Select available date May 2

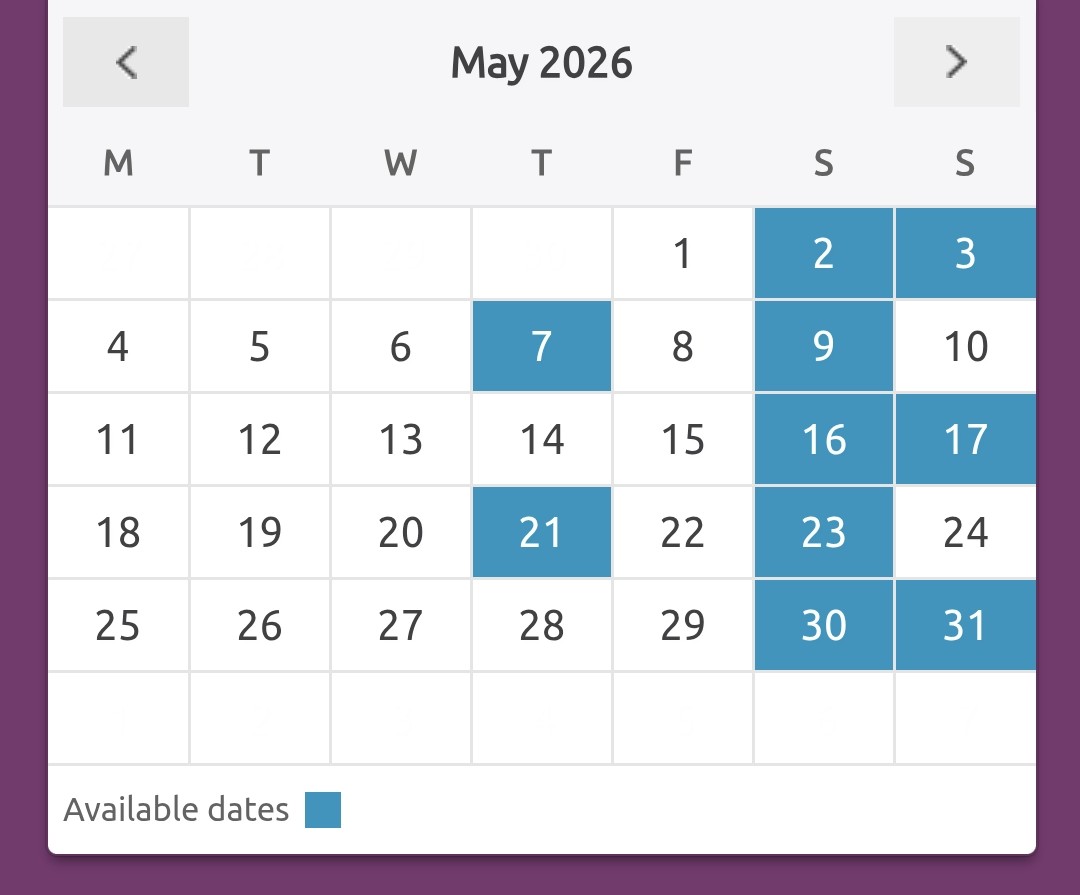pyautogui.click(x=823, y=254)
